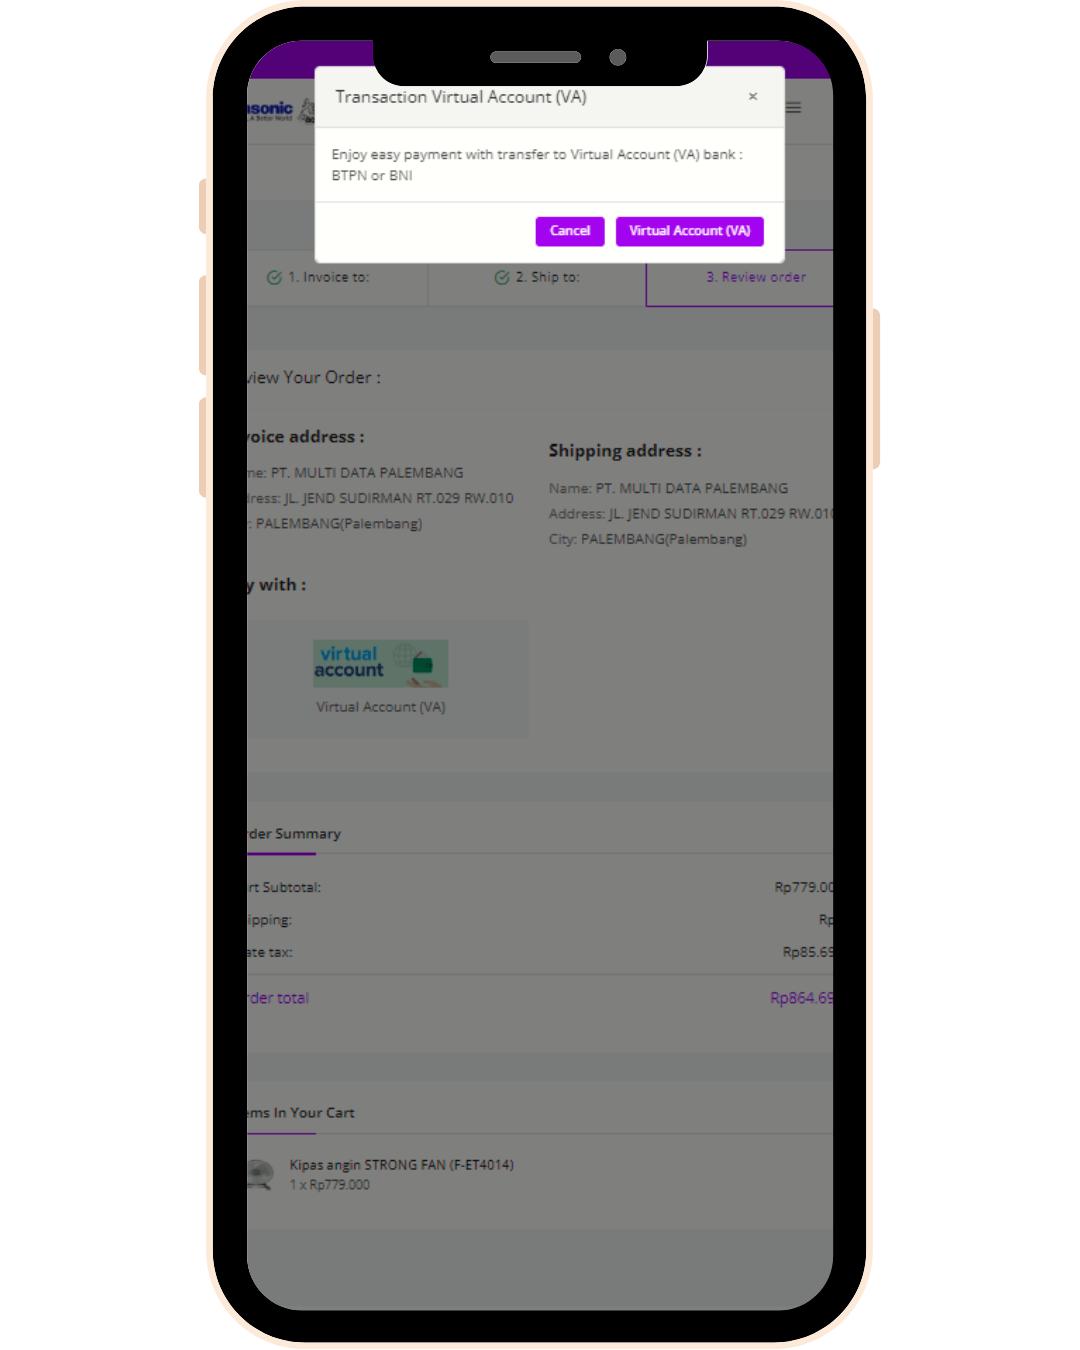The height and width of the screenshot is (1350, 1080).
Task: Open the Items In Your Cart section
Action: click(300, 1113)
